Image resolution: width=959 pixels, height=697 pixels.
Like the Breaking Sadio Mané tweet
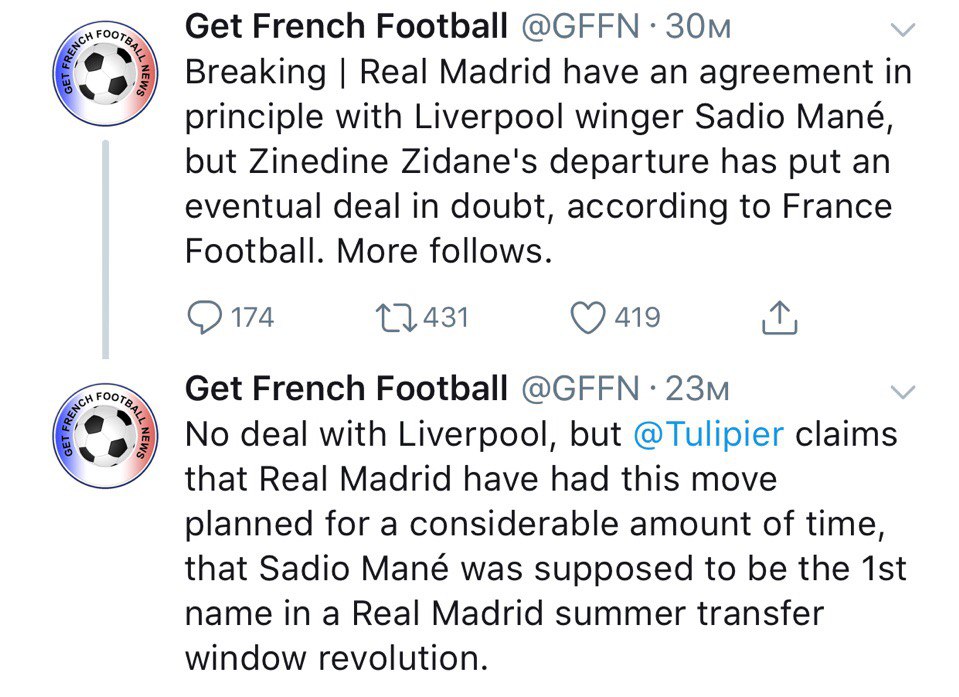click(588, 318)
